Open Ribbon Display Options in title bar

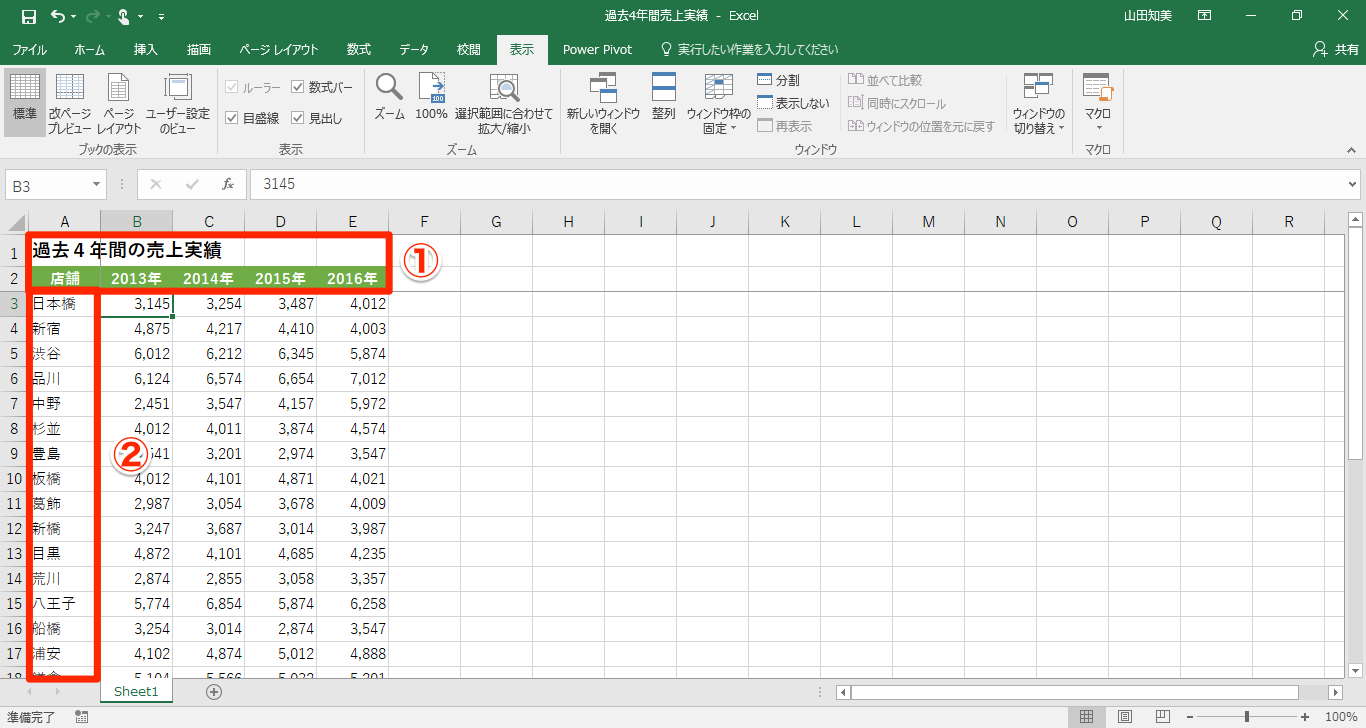[x=1205, y=16]
